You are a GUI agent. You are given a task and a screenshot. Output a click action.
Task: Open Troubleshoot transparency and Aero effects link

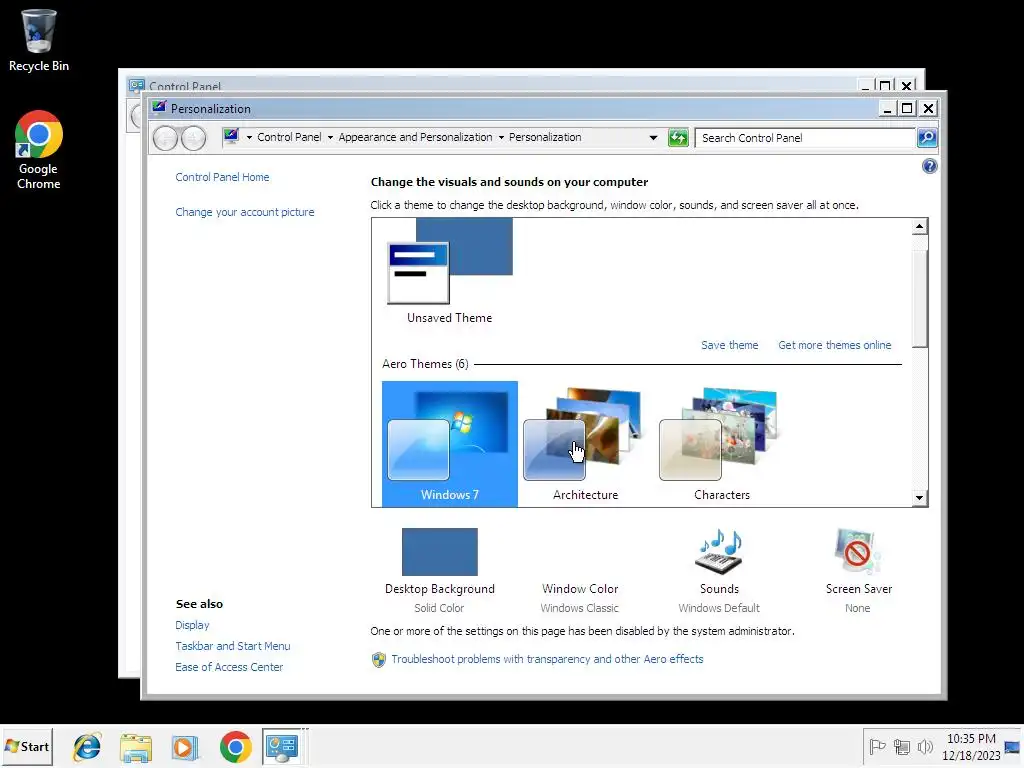point(547,659)
